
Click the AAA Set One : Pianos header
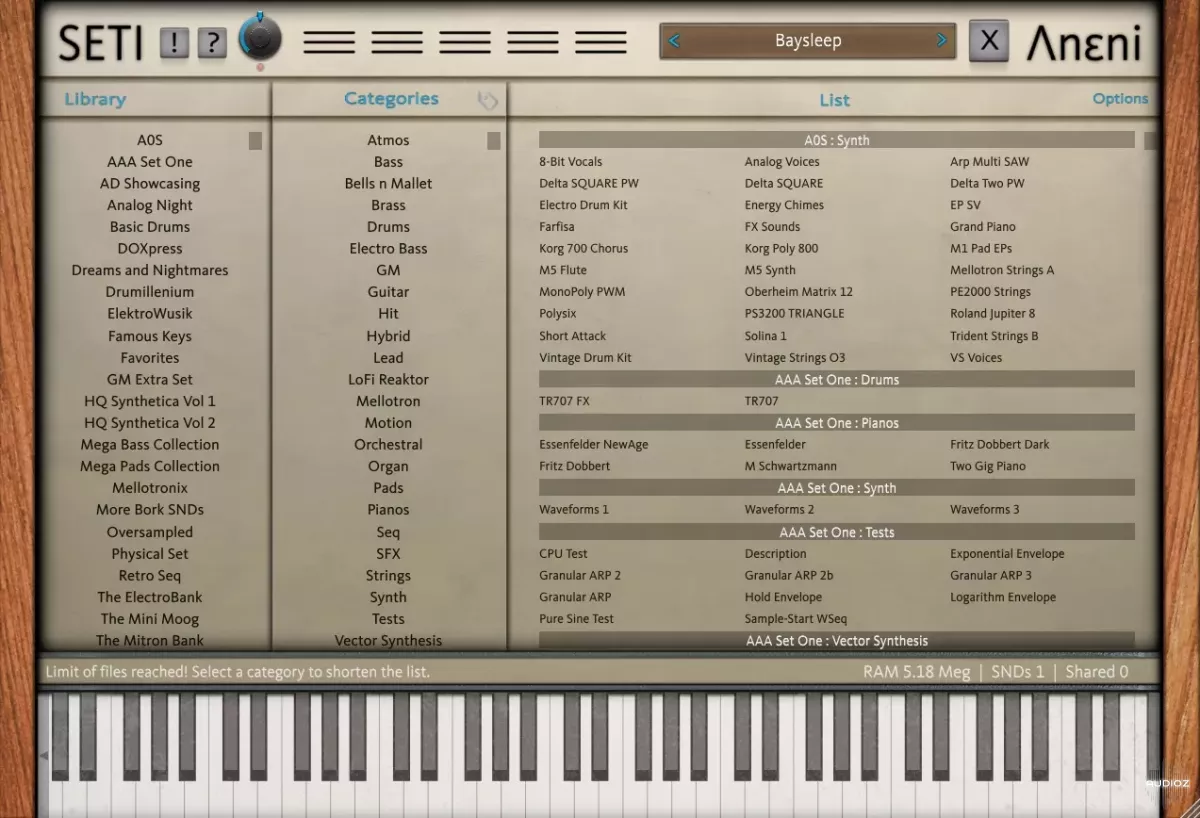837,423
